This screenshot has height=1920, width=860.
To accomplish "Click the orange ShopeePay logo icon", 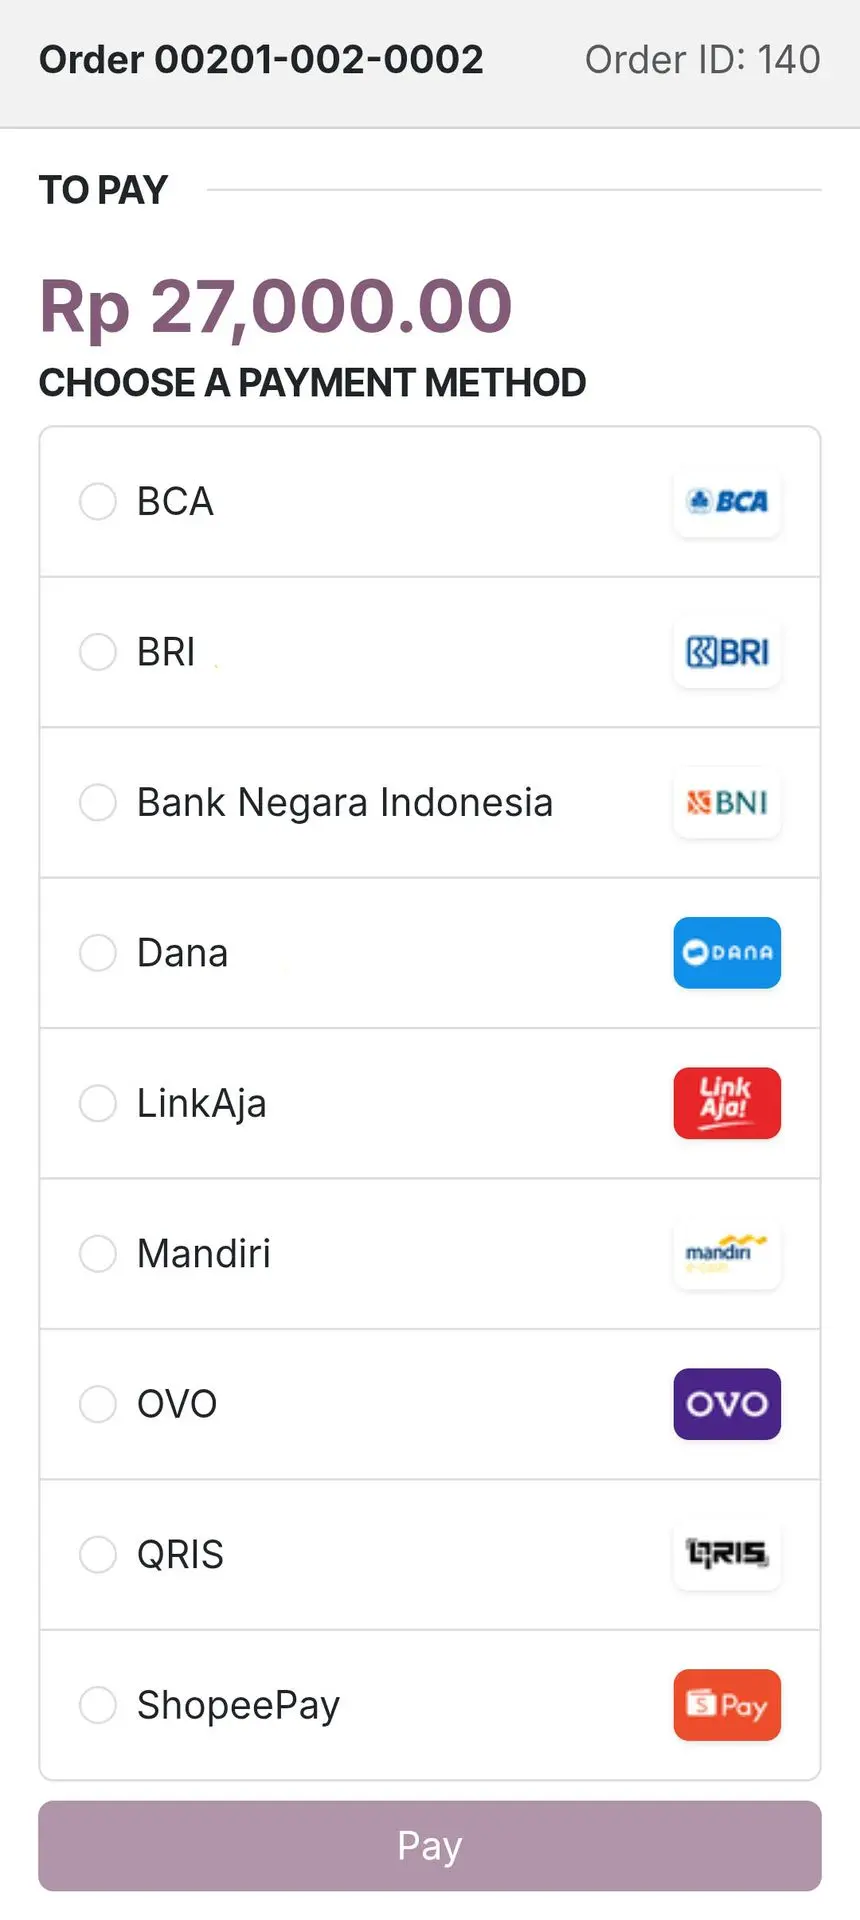I will click(x=727, y=1705).
